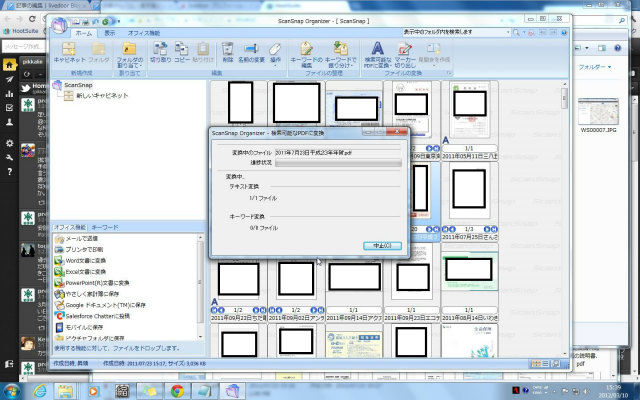
Task: Open ScanSnap Organizer help icon
Action: [x=564, y=32]
